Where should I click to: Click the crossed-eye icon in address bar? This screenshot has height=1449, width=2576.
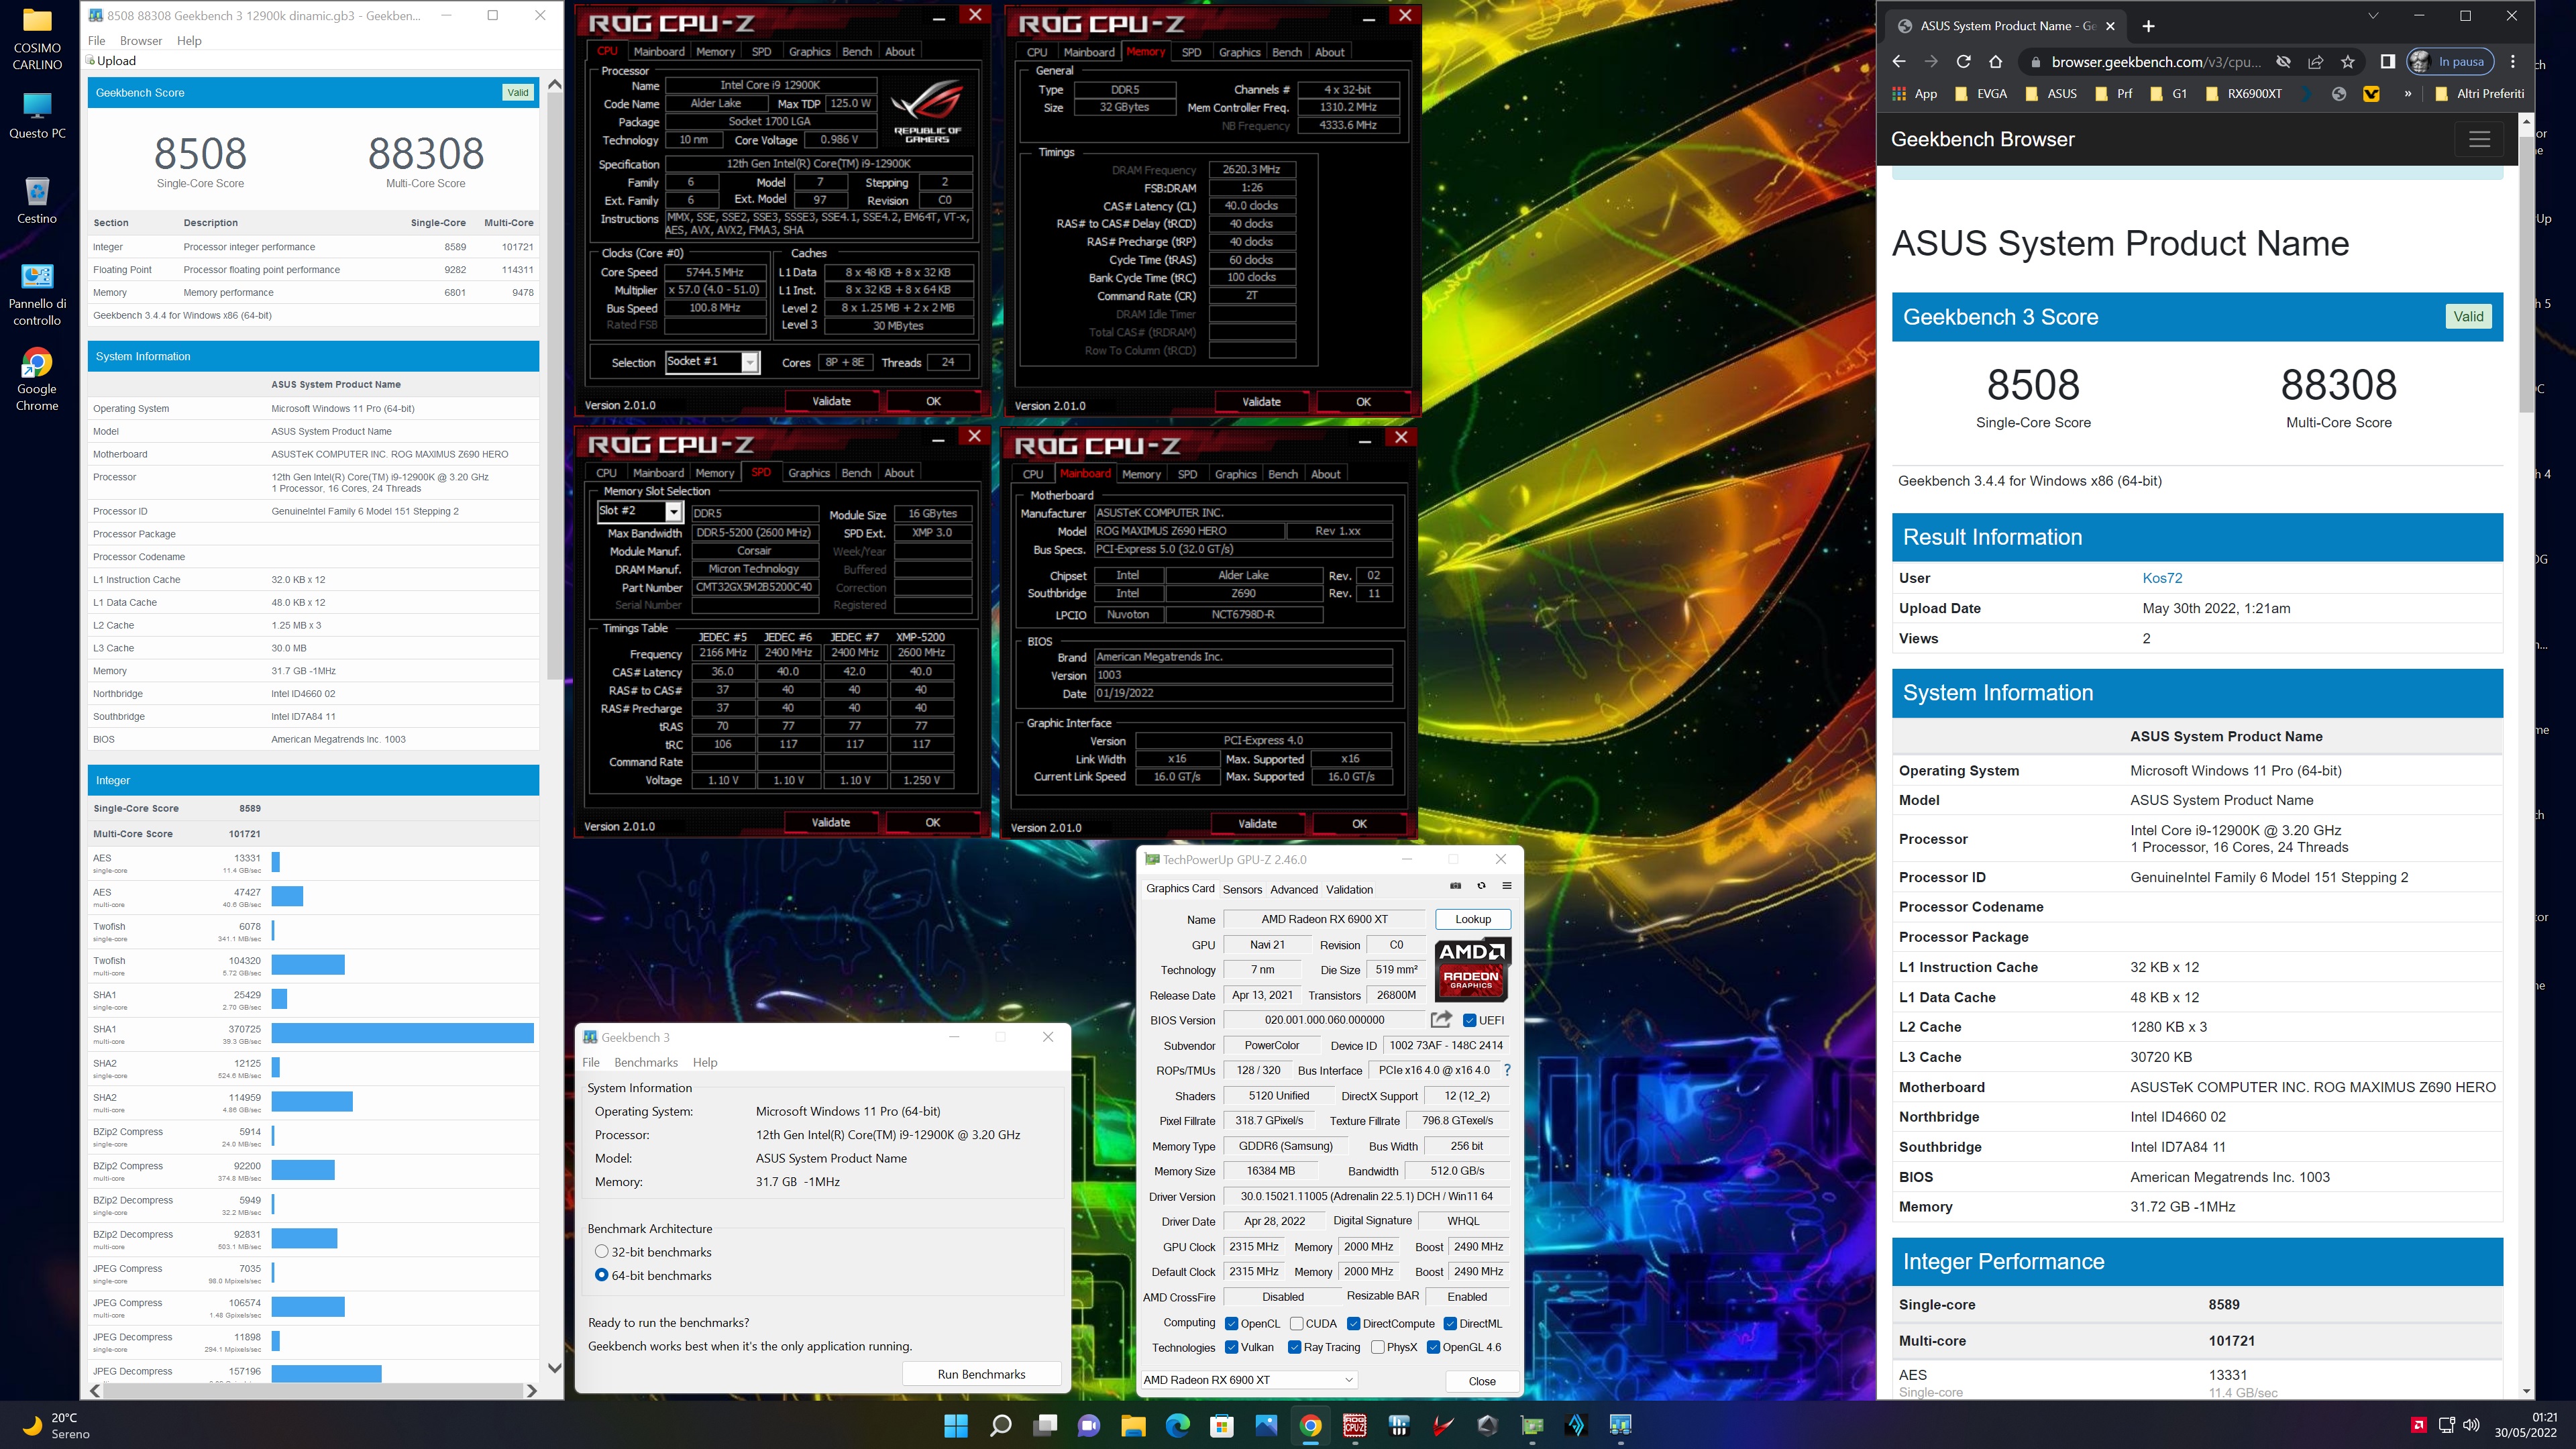[2284, 62]
